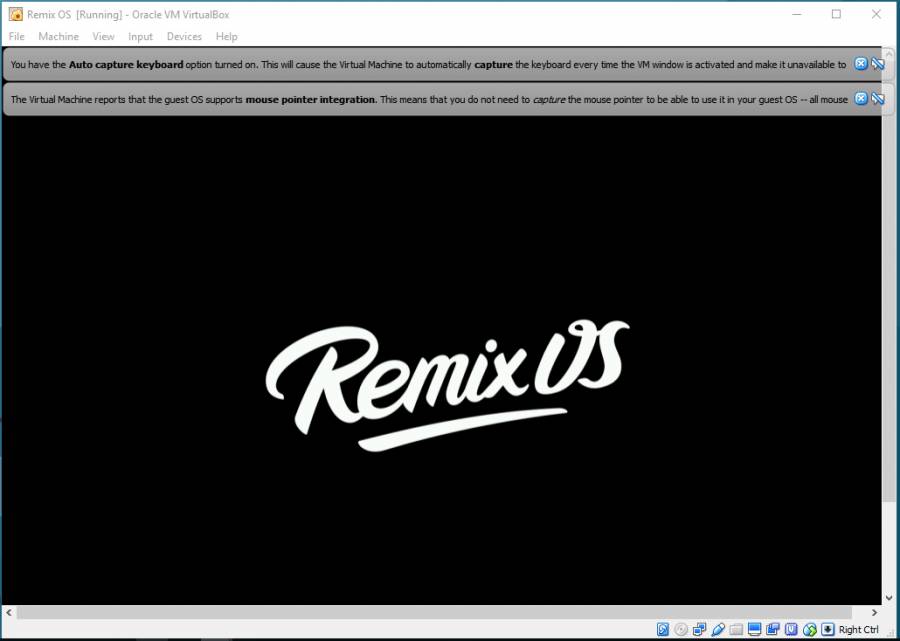Click the display monitor status icon
Screen dimensions: 900x641
pyautogui.click(x=754, y=629)
